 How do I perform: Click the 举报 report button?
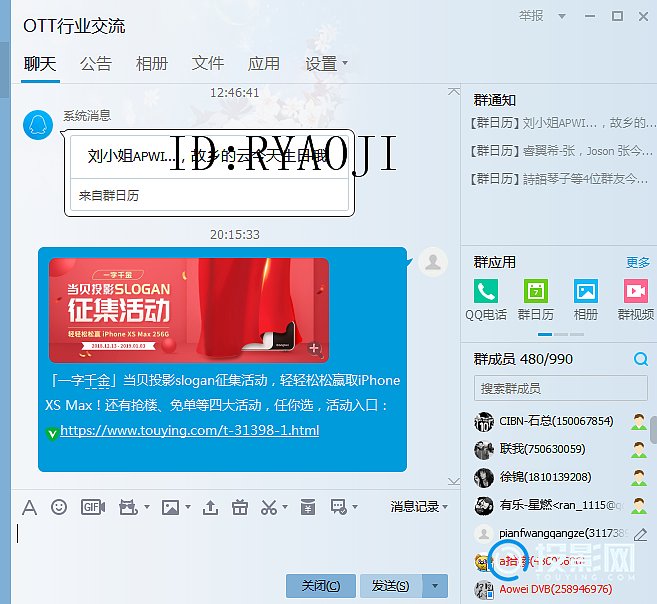531,16
